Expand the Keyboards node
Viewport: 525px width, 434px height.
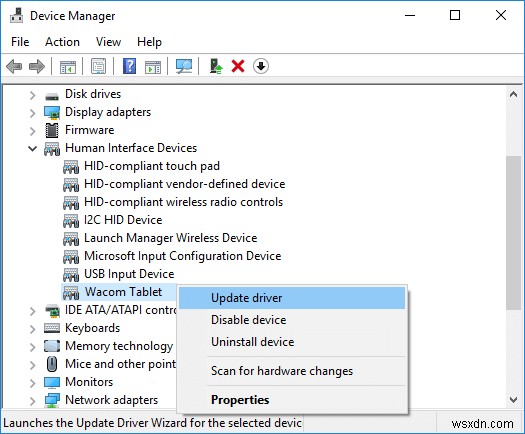[32, 329]
